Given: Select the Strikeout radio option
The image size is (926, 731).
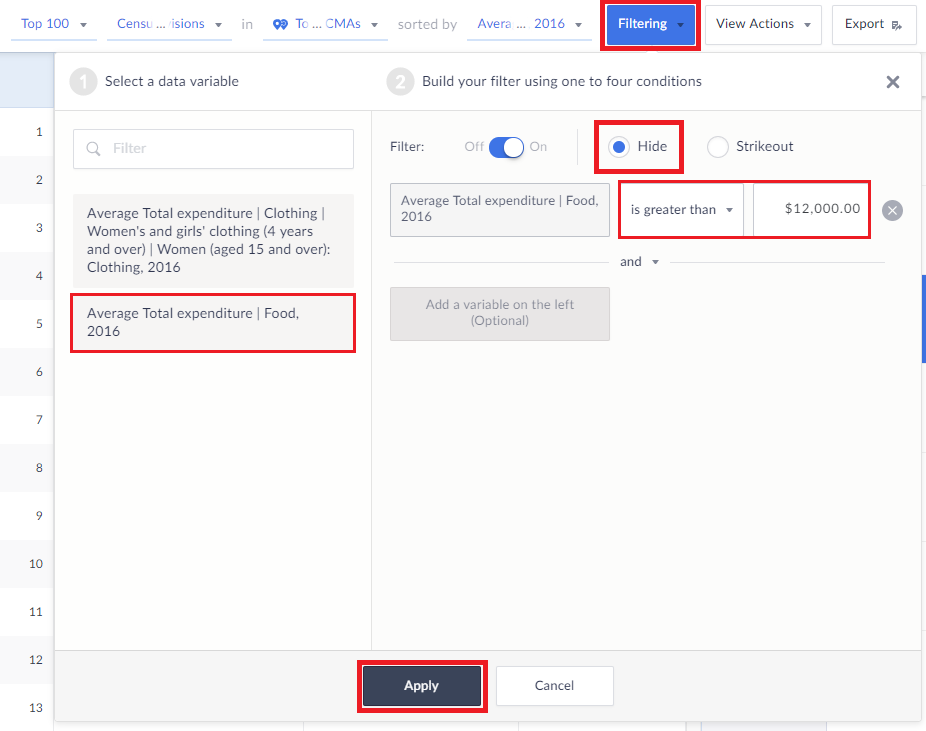Looking at the screenshot, I should 717,147.
